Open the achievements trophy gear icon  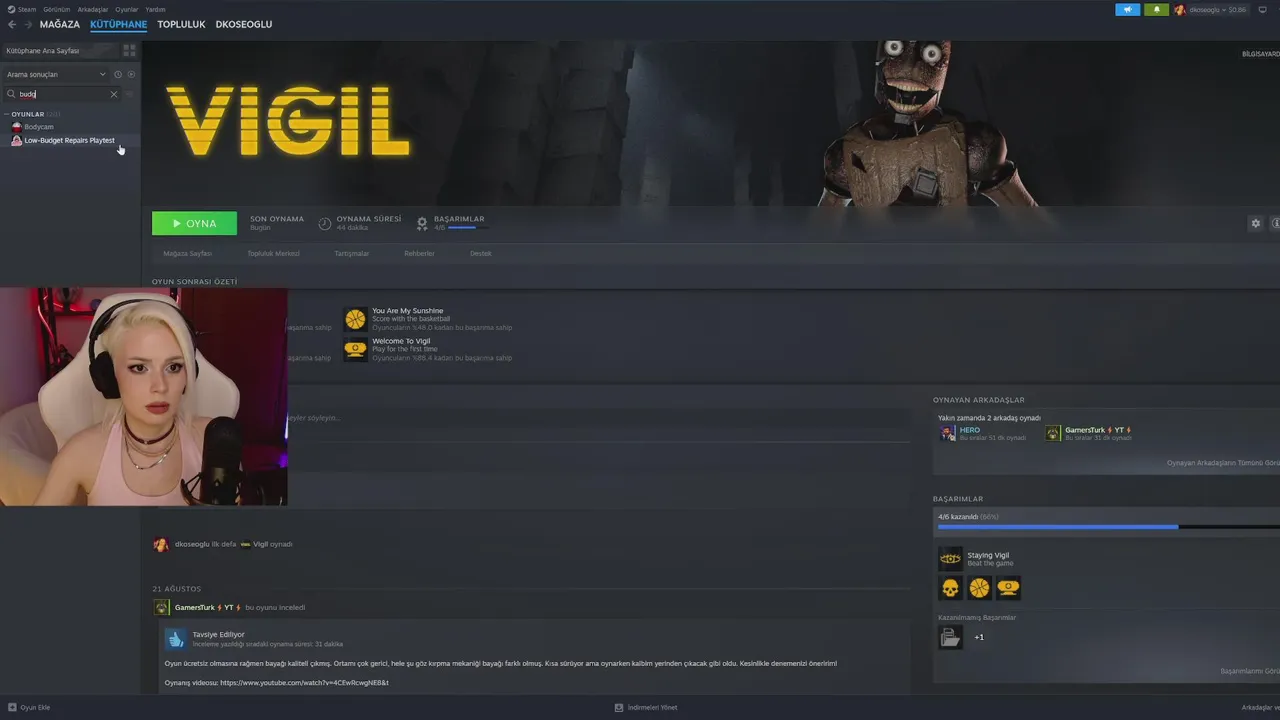[422, 223]
